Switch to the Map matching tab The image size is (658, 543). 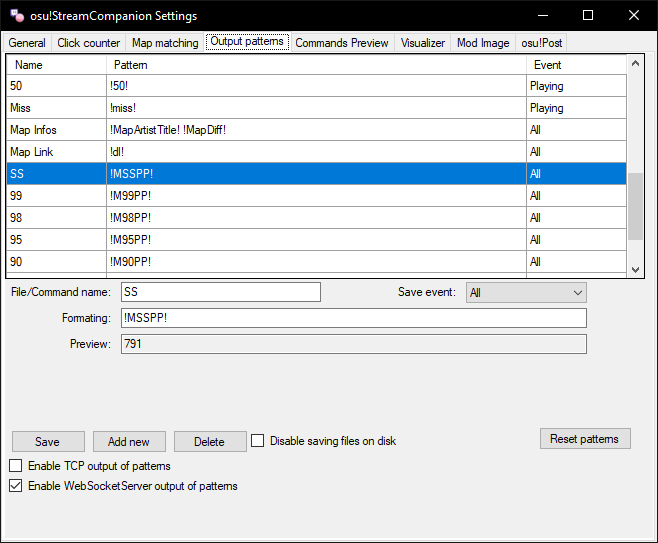pyautogui.click(x=165, y=43)
